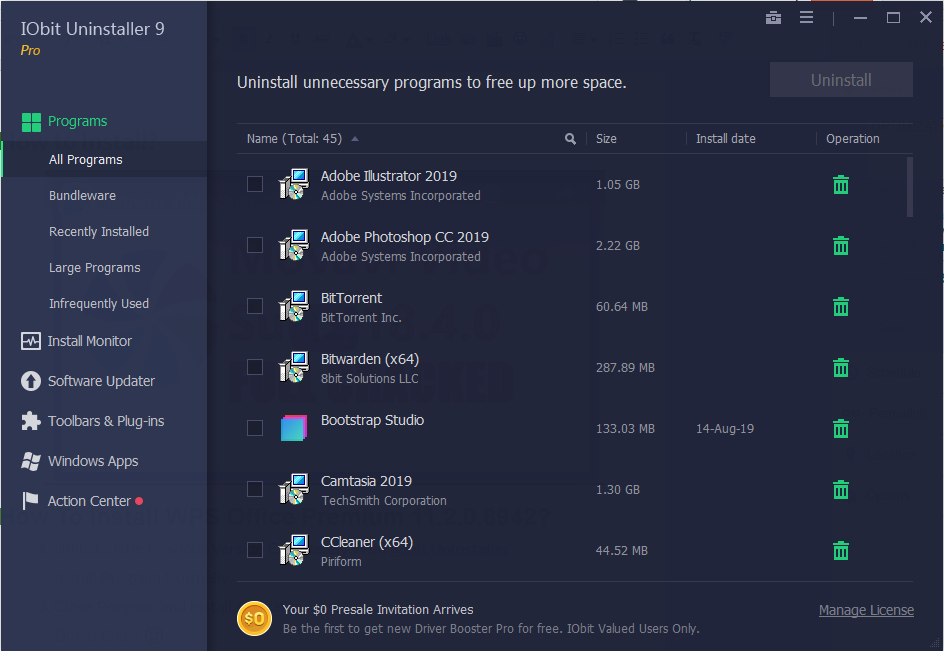This screenshot has height=651, width=944.
Task: Click the 287.89 MB size value
Action: pos(625,368)
